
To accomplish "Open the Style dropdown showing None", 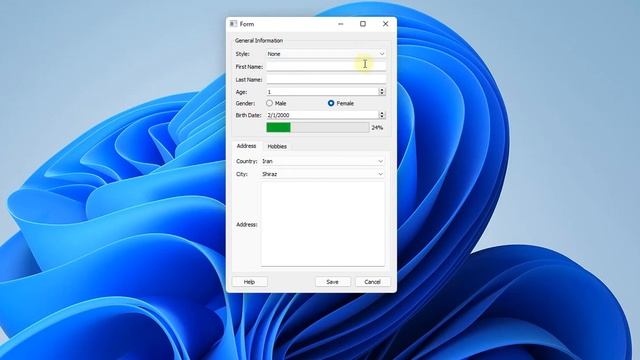I will click(x=326, y=54).
